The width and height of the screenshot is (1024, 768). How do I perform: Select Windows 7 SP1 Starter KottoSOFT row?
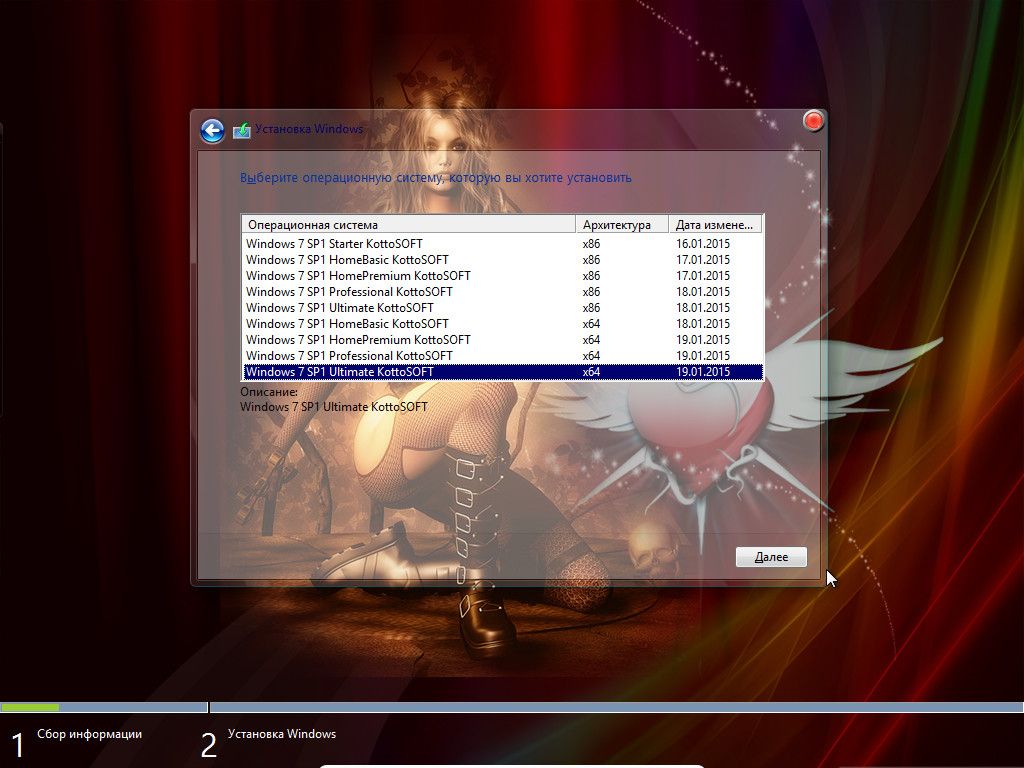502,244
